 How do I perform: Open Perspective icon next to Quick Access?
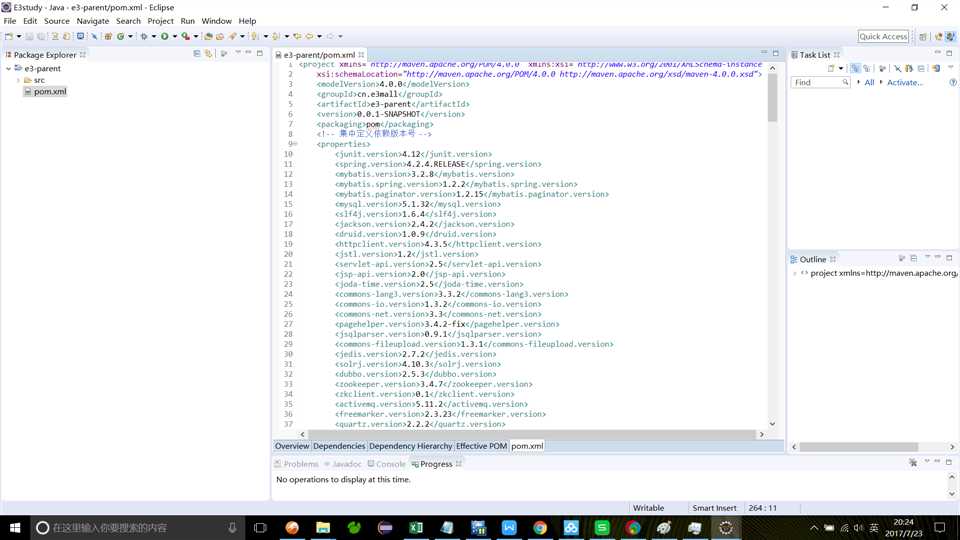[923, 37]
